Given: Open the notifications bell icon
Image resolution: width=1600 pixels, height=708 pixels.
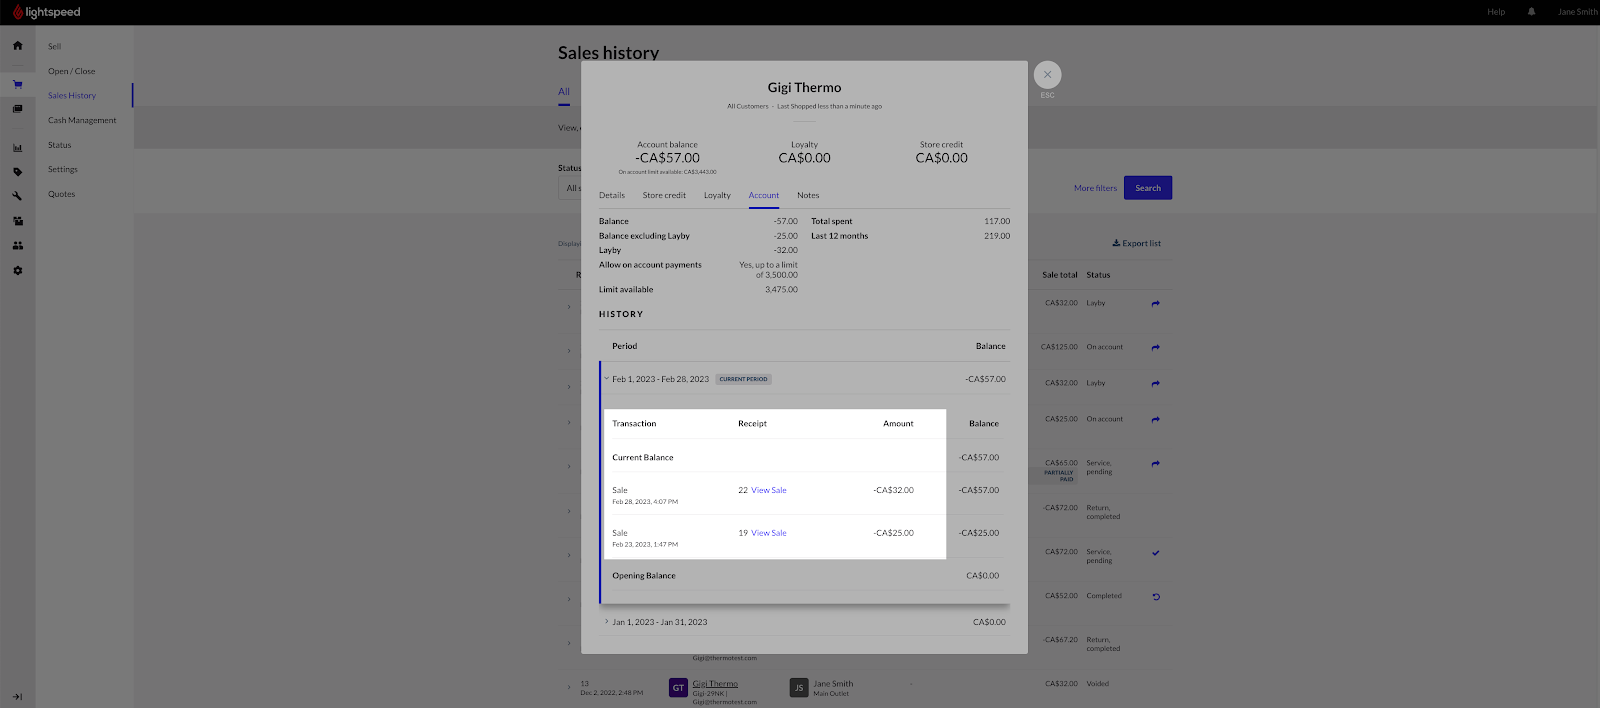Looking at the screenshot, I should coord(1531,12).
